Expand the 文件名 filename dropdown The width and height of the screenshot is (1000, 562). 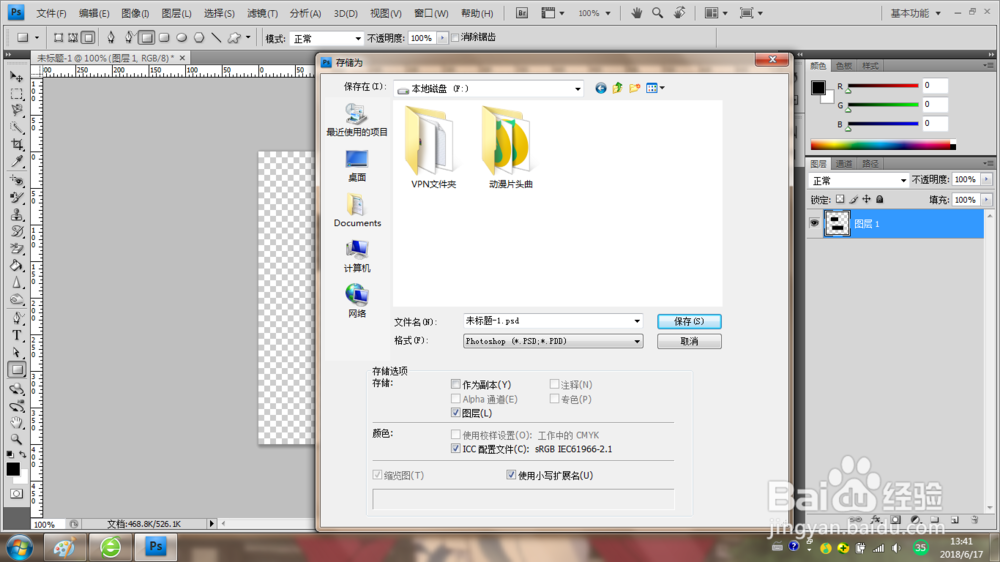pyautogui.click(x=636, y=321)
